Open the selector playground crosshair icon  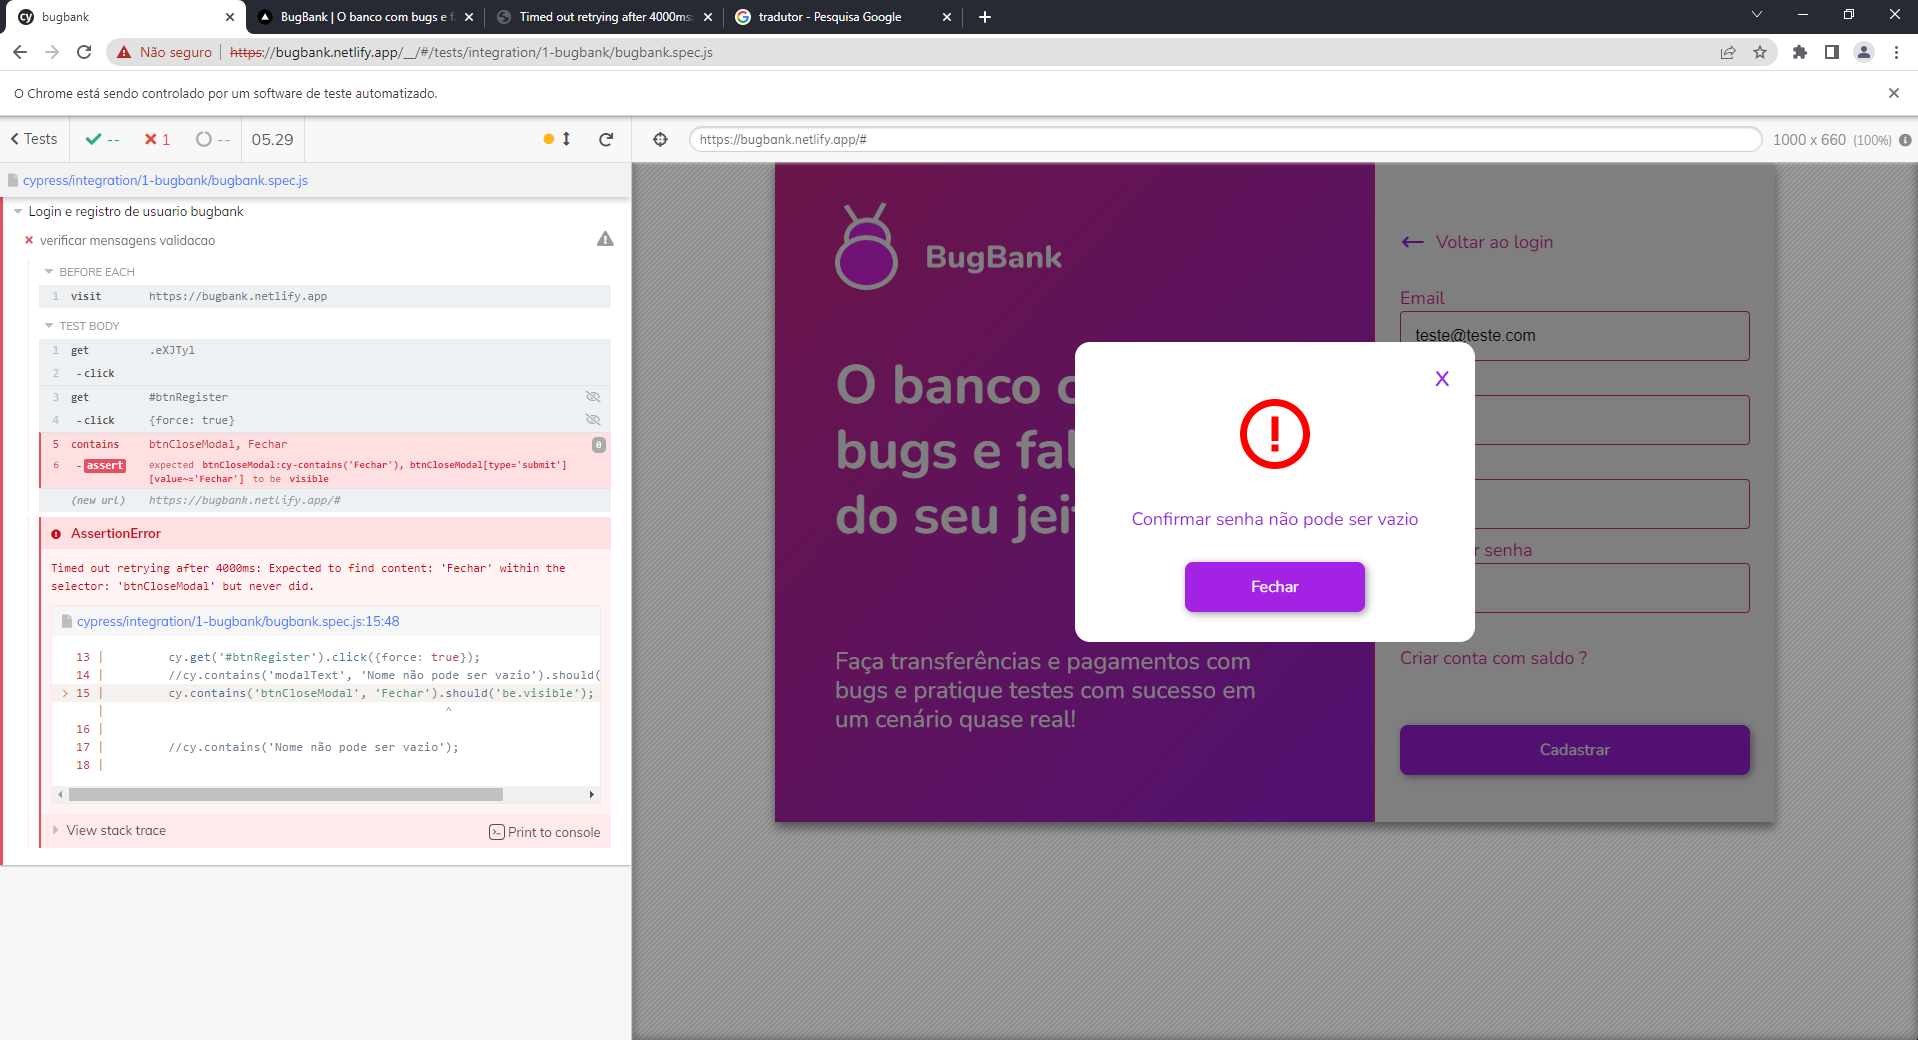click(660, 139)
